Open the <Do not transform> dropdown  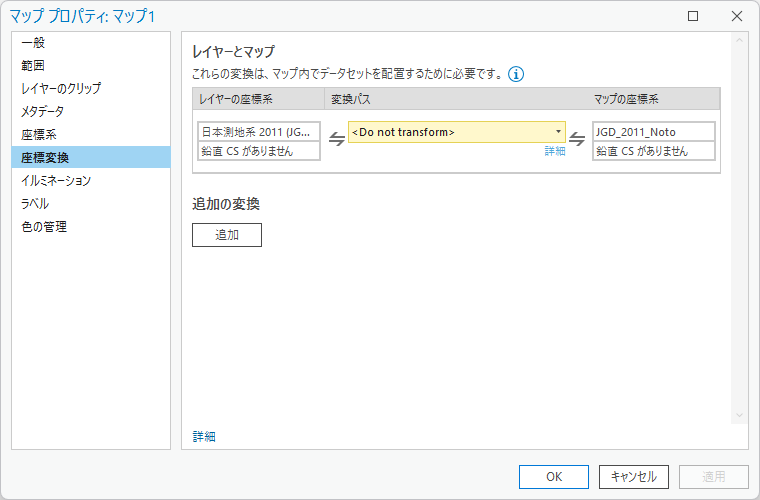click(x=457, y=132)
